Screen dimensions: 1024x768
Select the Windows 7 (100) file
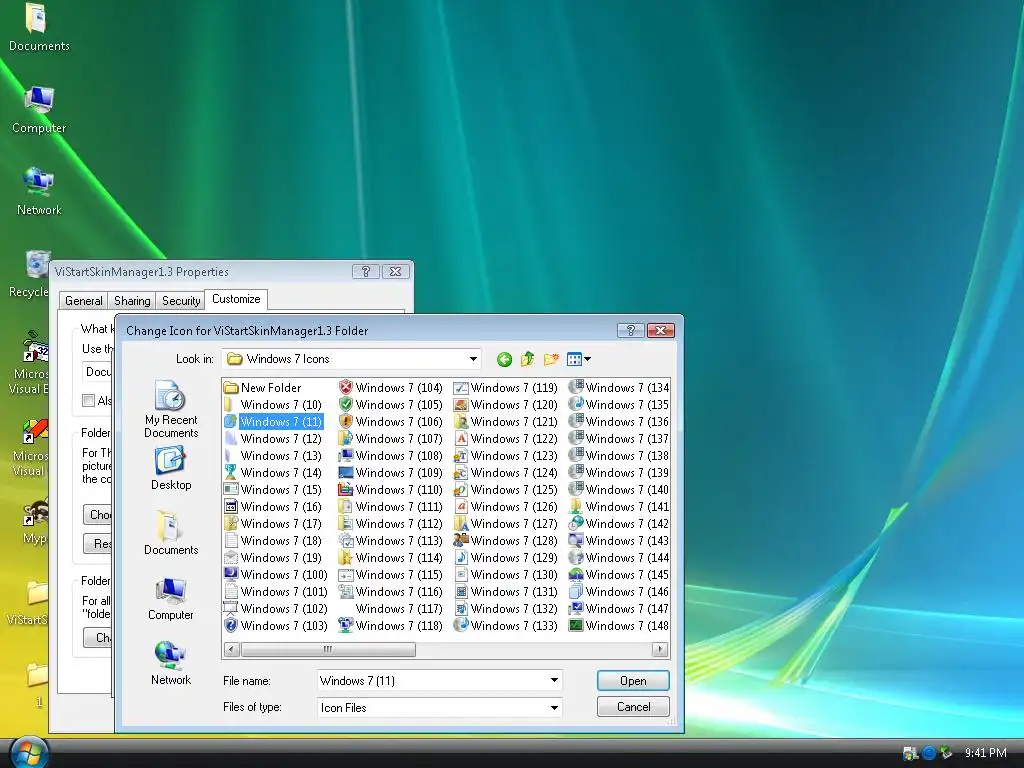click(276, 575)
